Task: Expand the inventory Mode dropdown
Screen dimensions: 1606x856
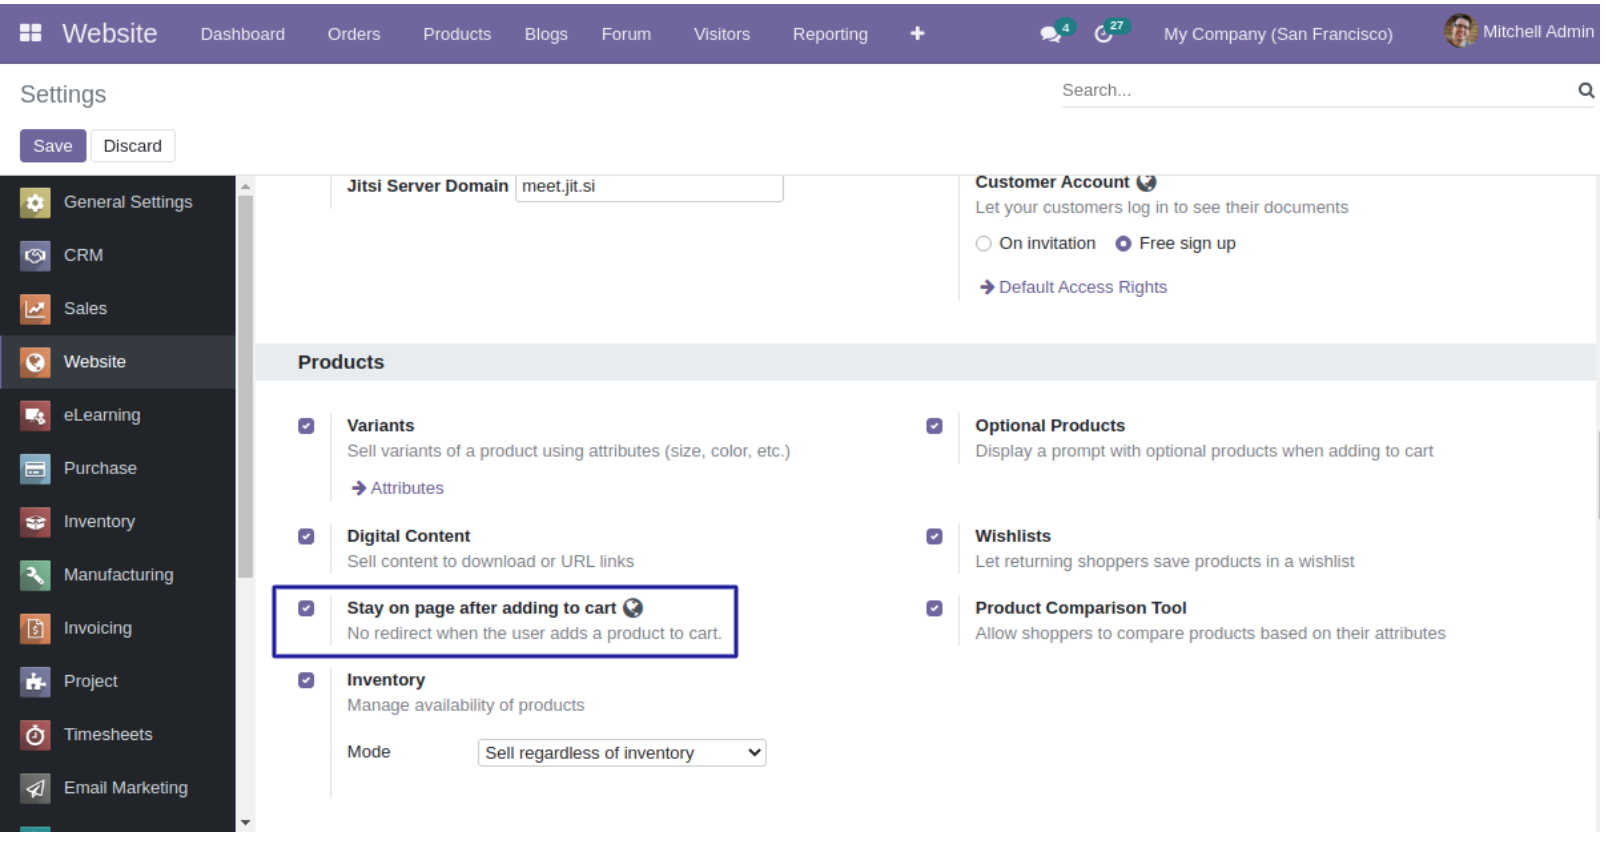Action: (622, 754)
